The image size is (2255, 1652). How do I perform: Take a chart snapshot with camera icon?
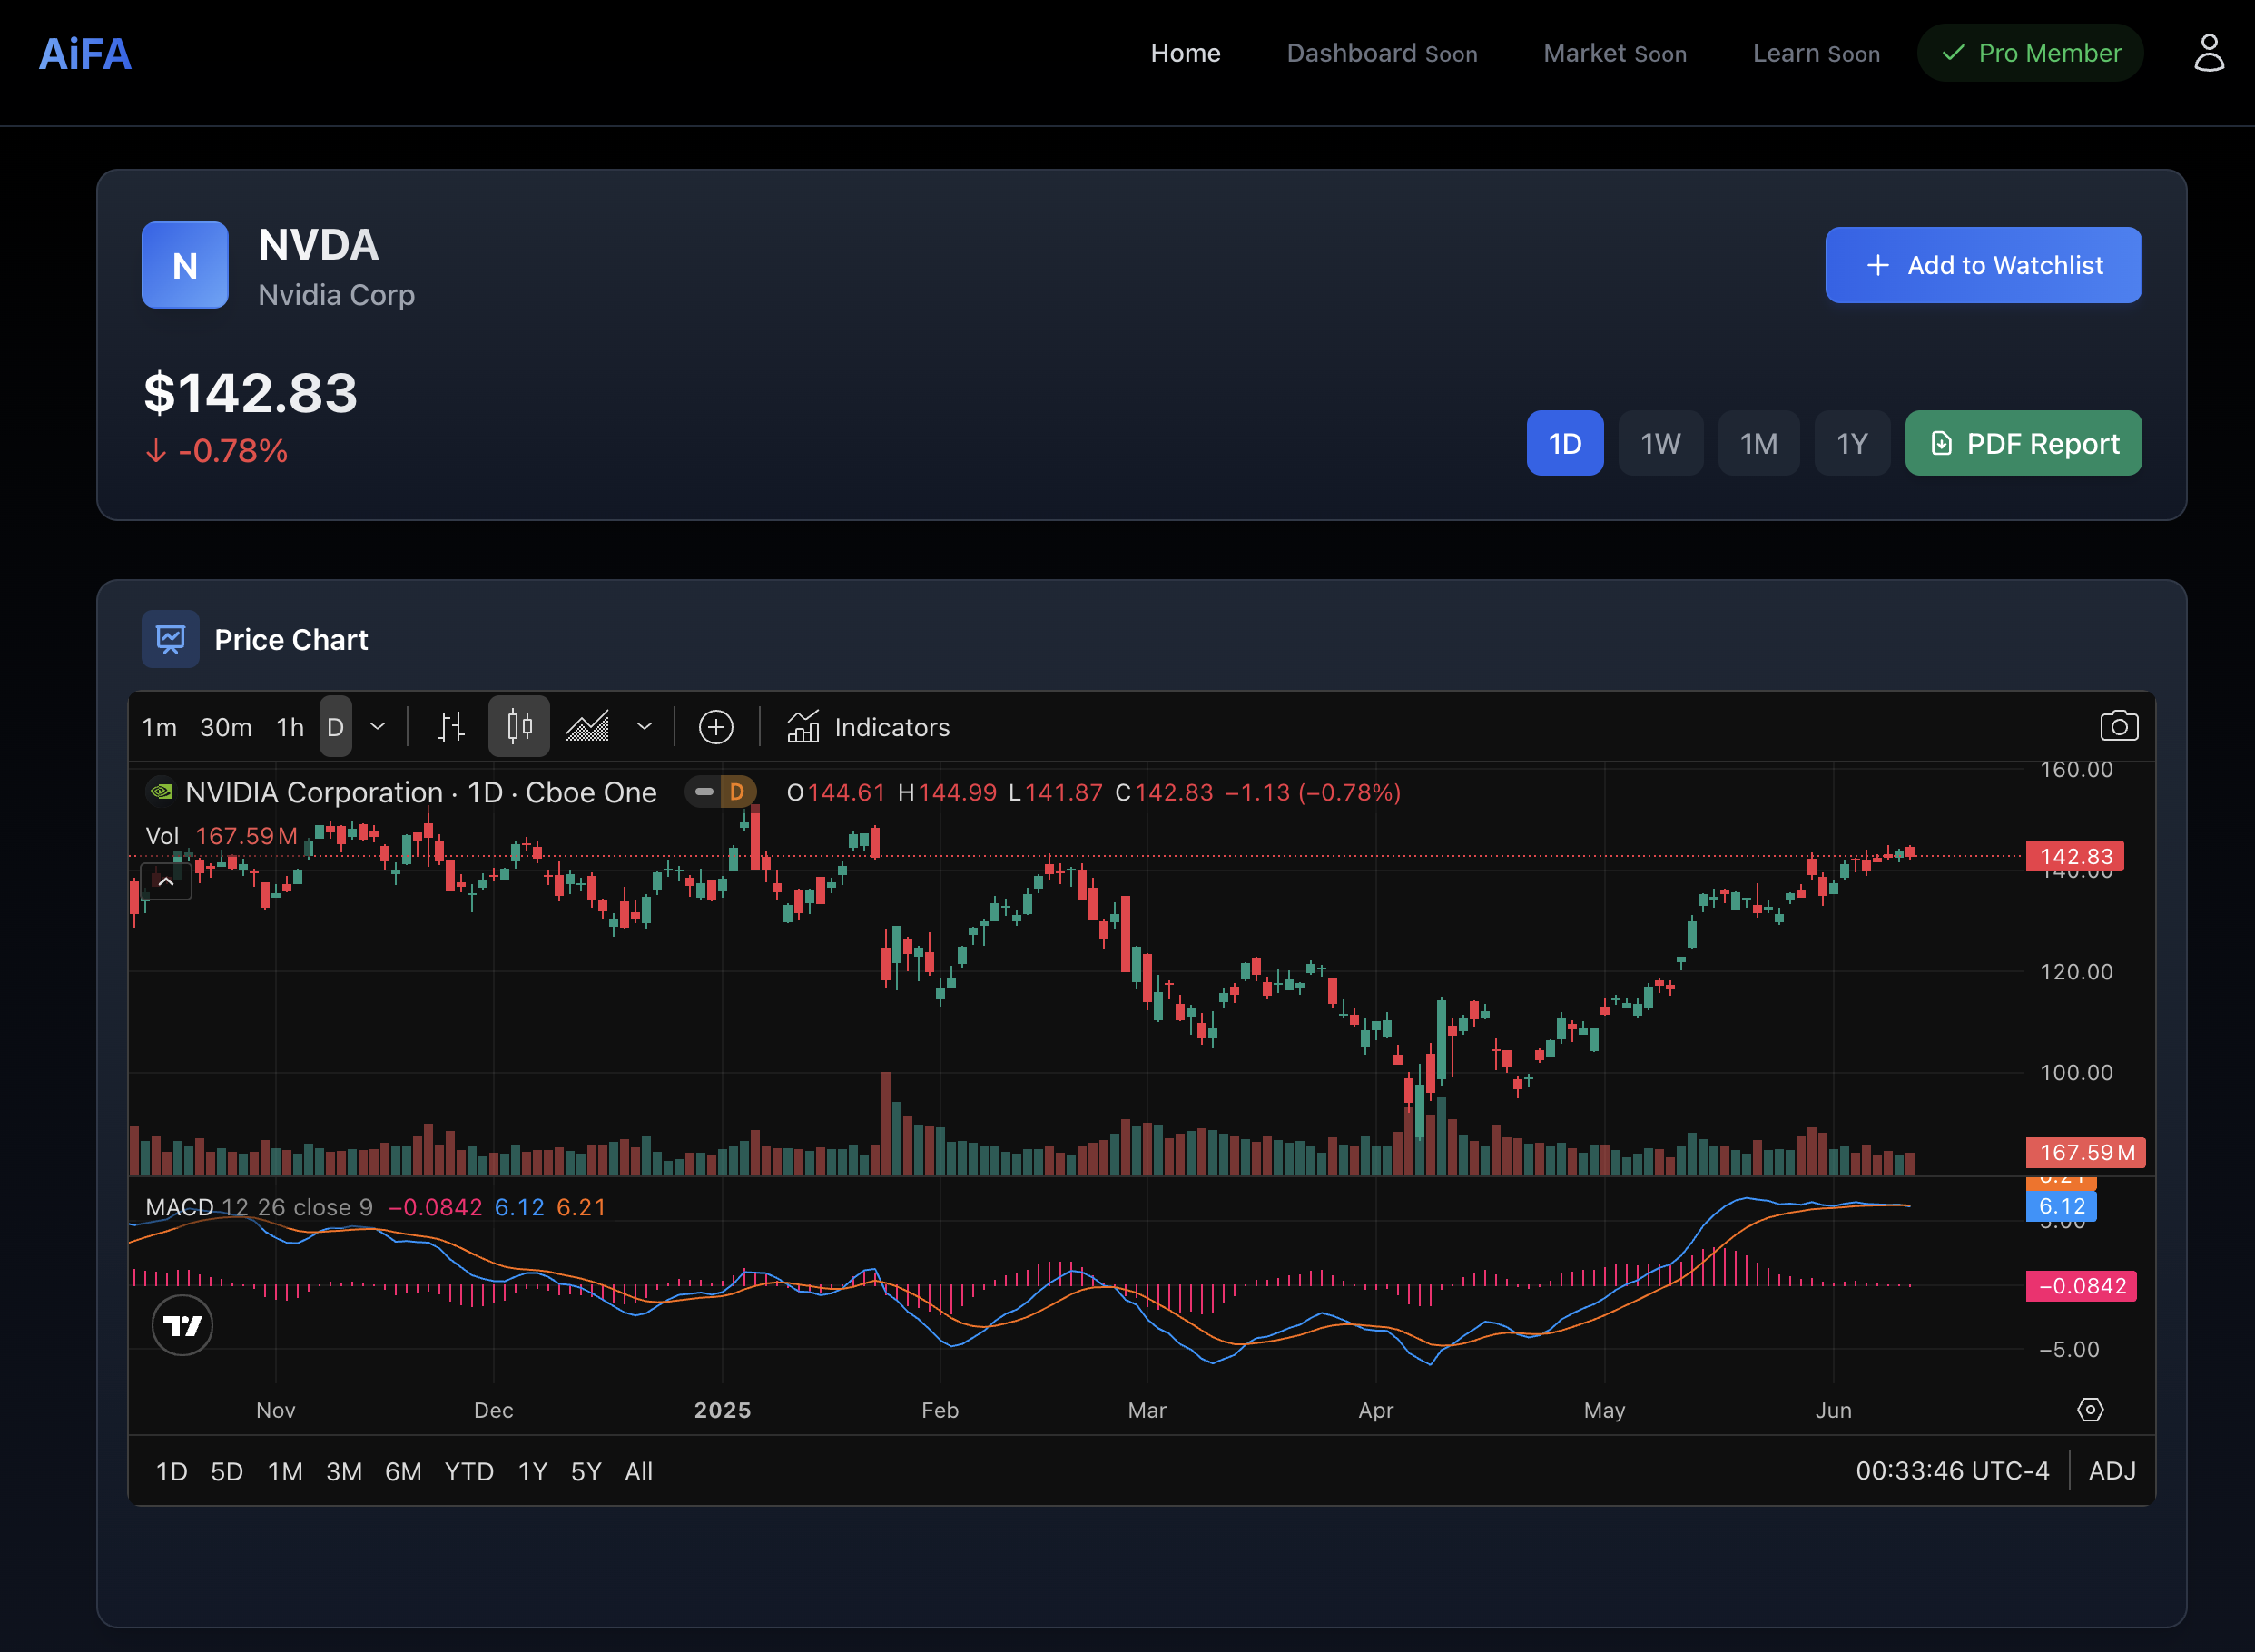point(2118,726)
